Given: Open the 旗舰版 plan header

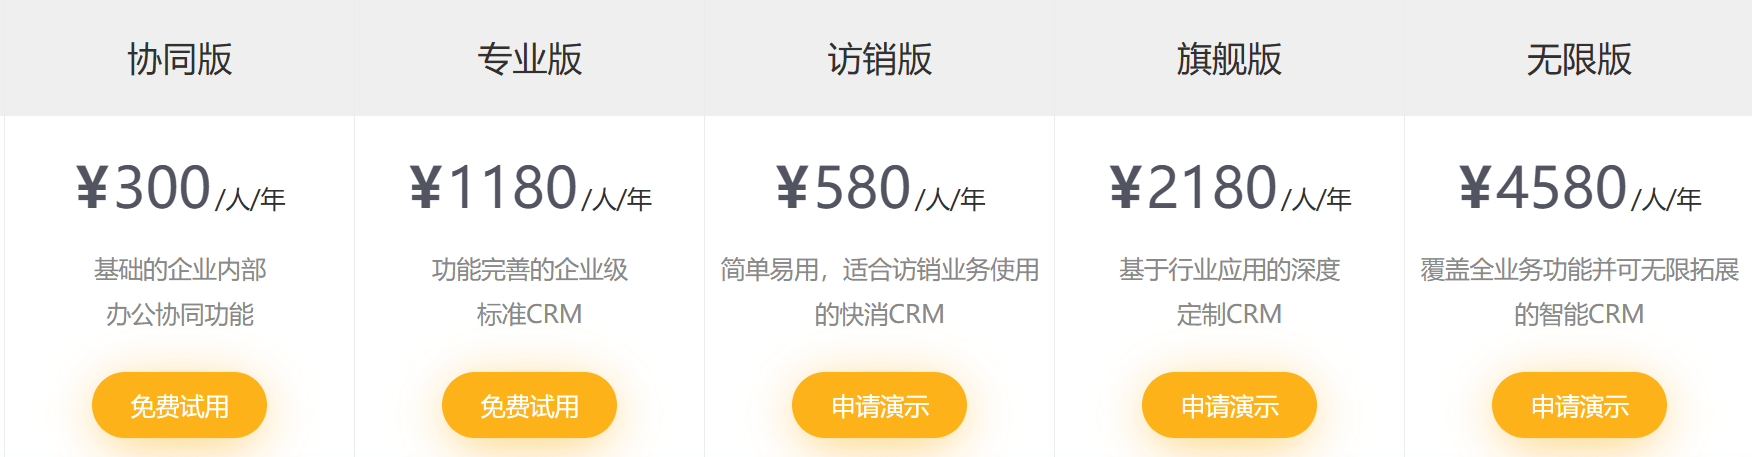Looking at the screenshot, I should [1229, 59].
